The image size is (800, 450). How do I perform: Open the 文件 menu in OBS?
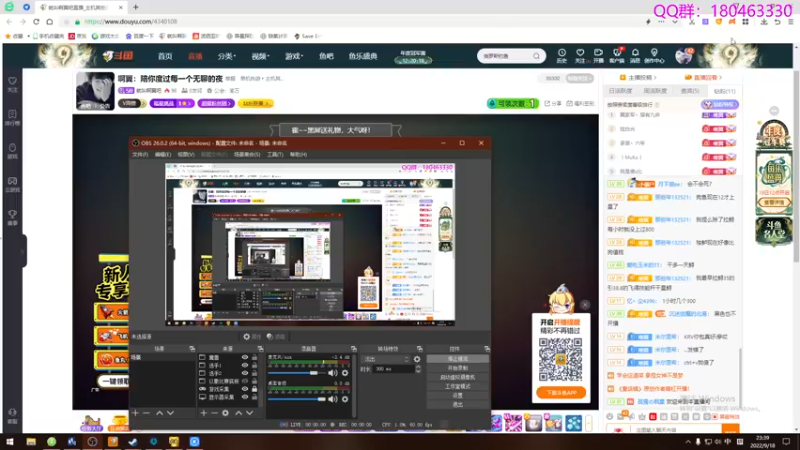click(x=140, y=154)
